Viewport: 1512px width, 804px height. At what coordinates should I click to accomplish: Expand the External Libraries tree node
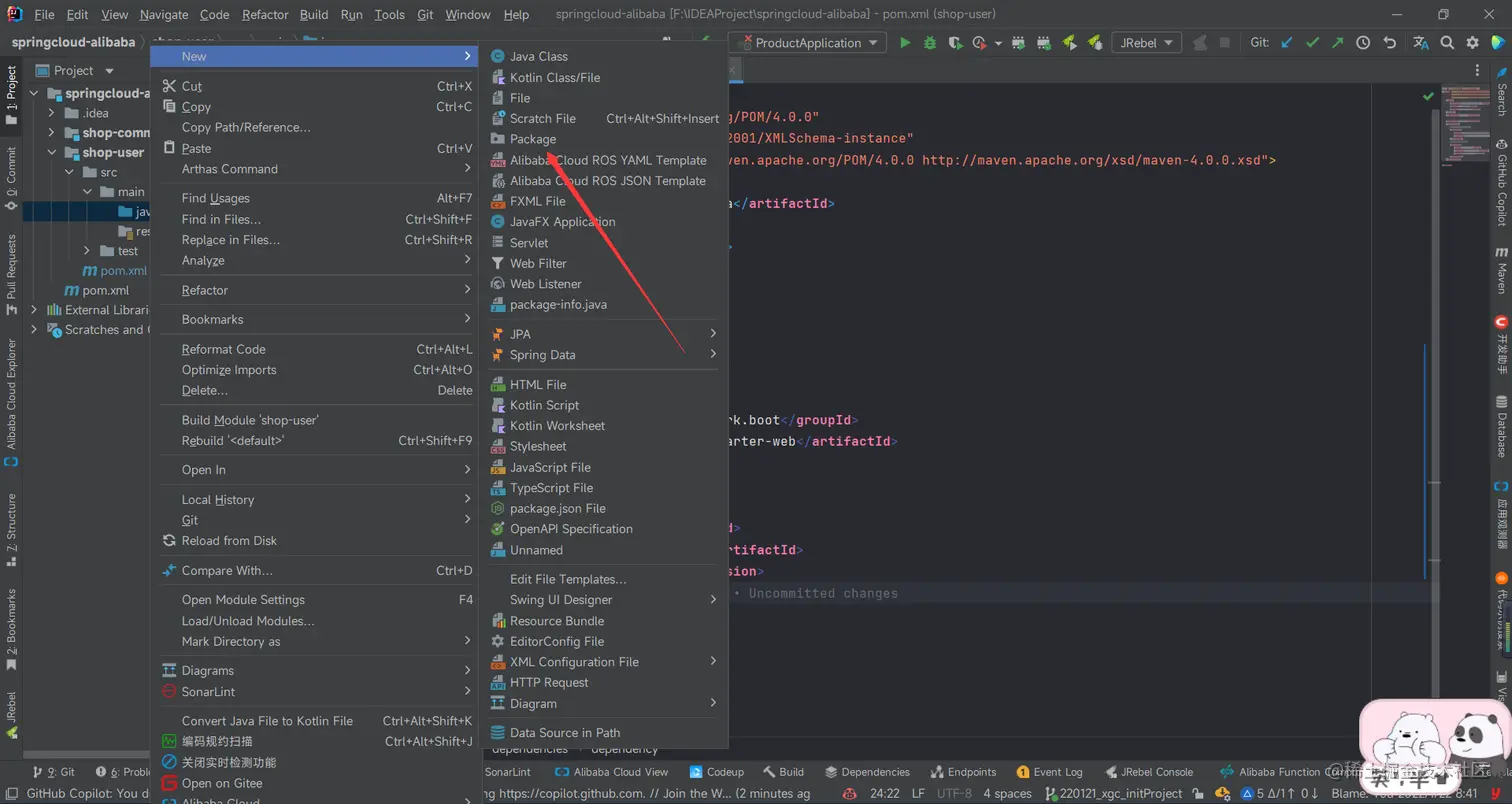point(33,310)
